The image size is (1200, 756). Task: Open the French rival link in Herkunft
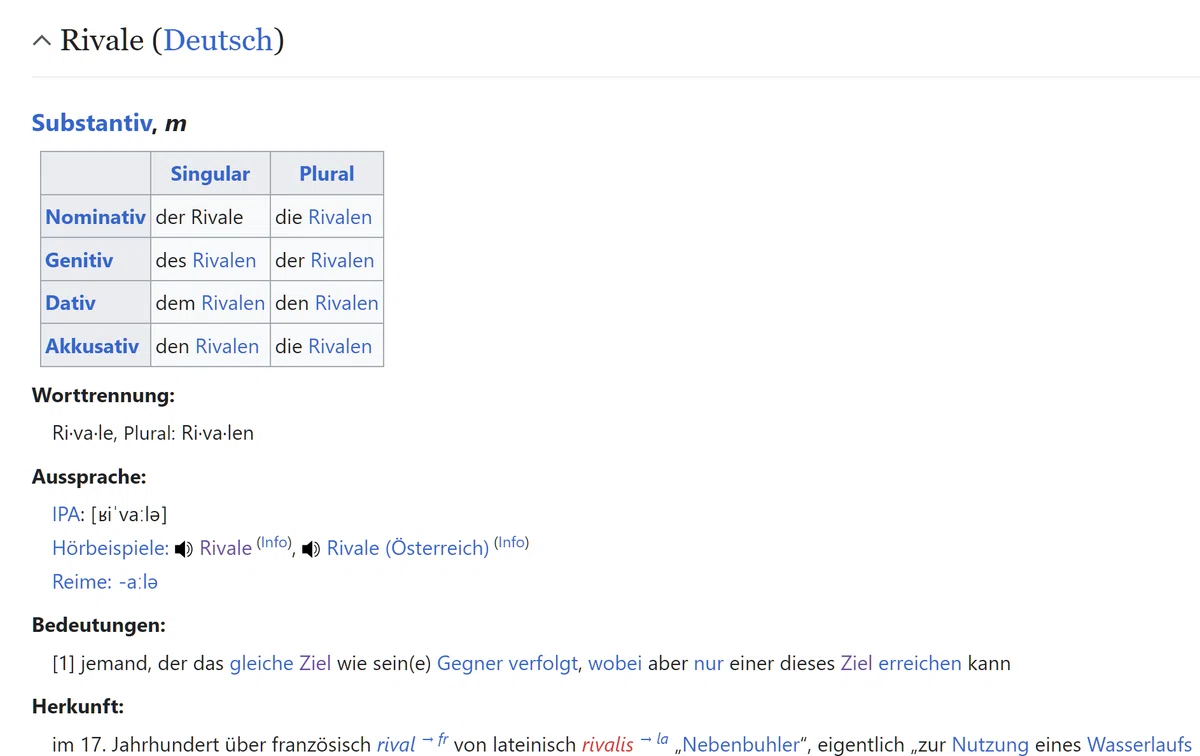coord(396,745)
